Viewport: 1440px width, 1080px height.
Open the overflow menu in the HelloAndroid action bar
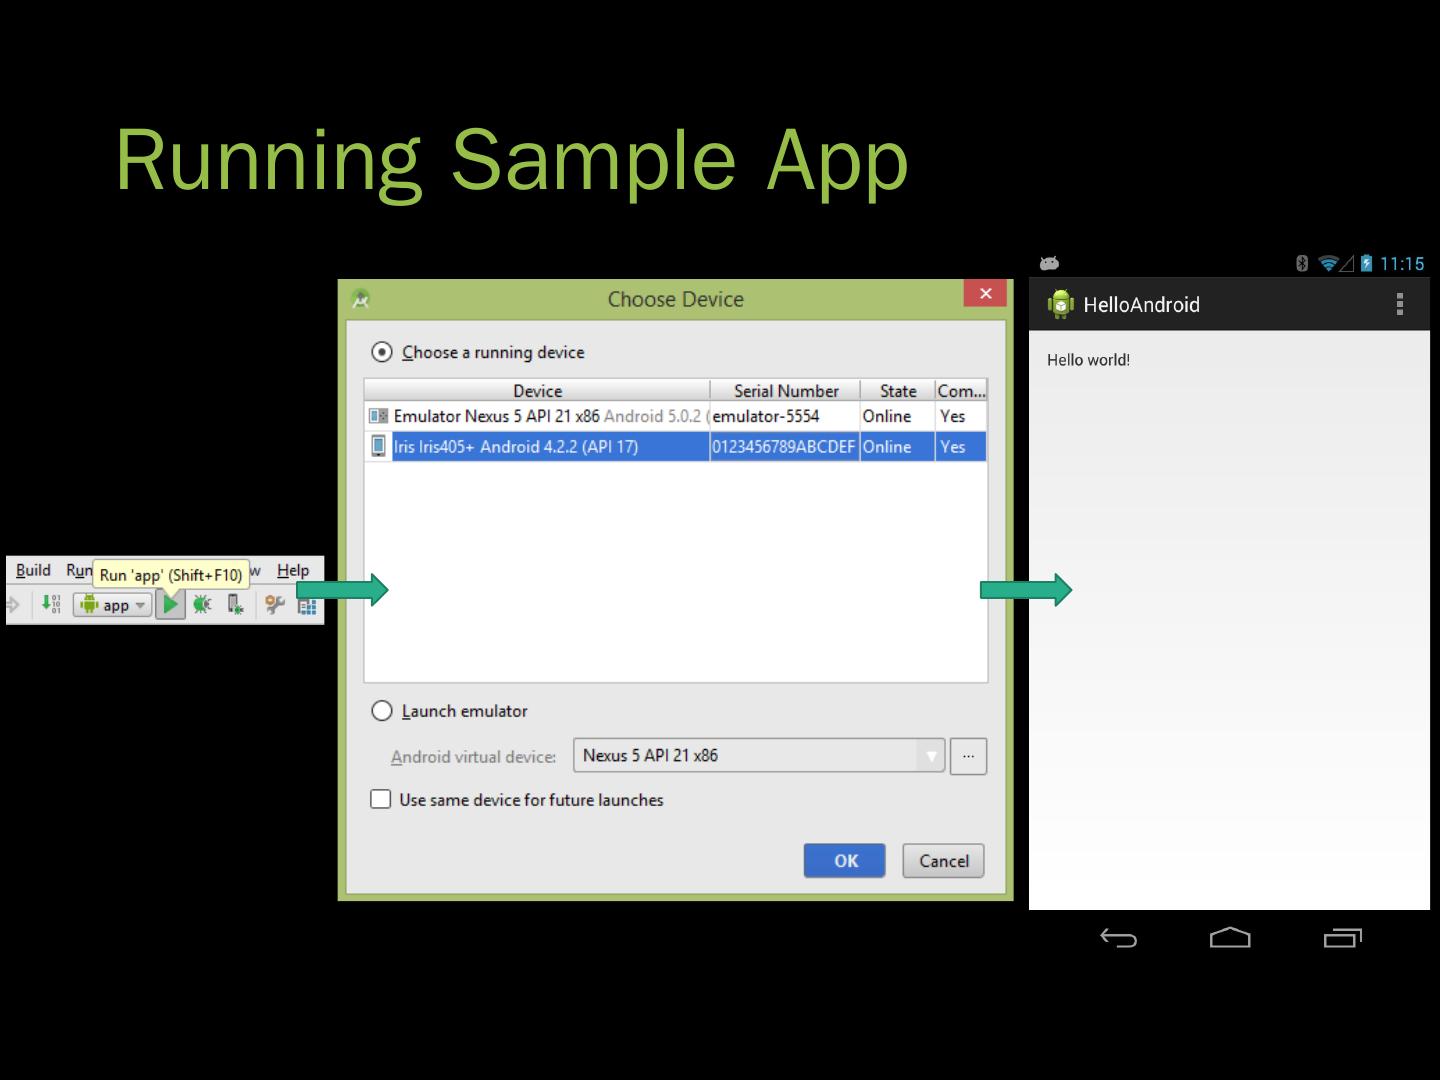click(1400, 304)
